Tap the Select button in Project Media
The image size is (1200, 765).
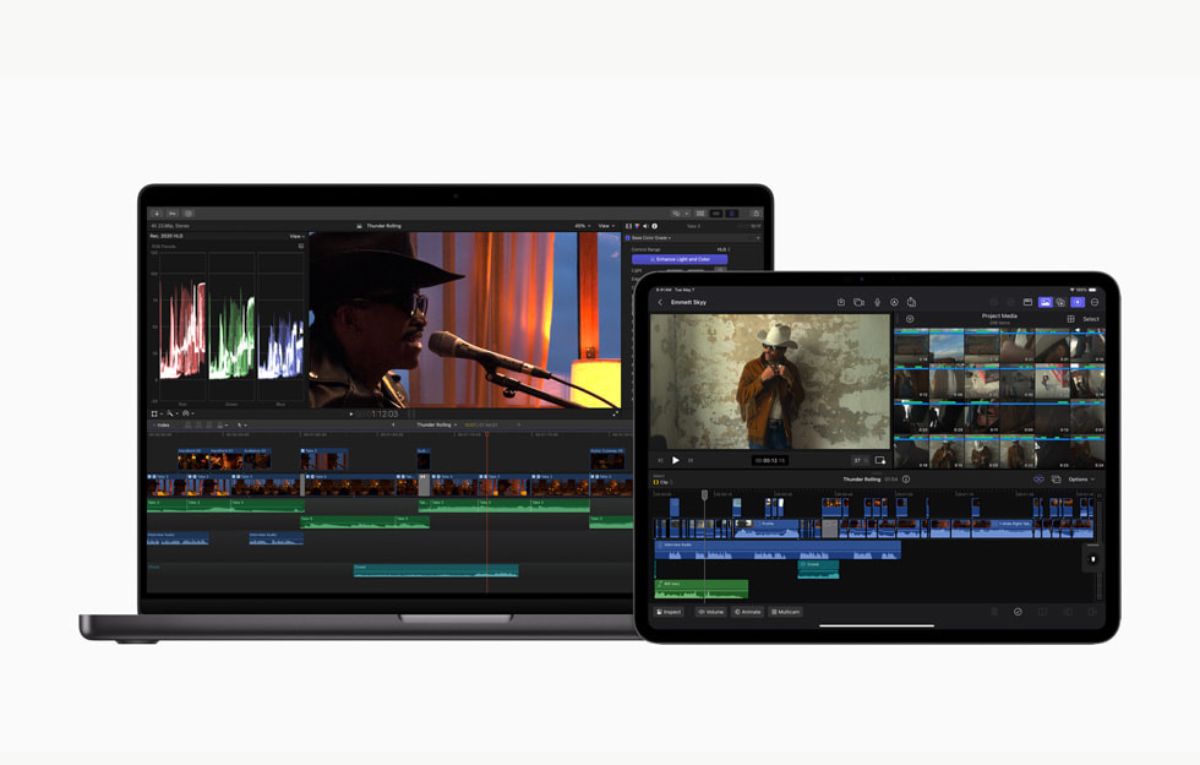pyautogui.click(x=1090, y=319)
